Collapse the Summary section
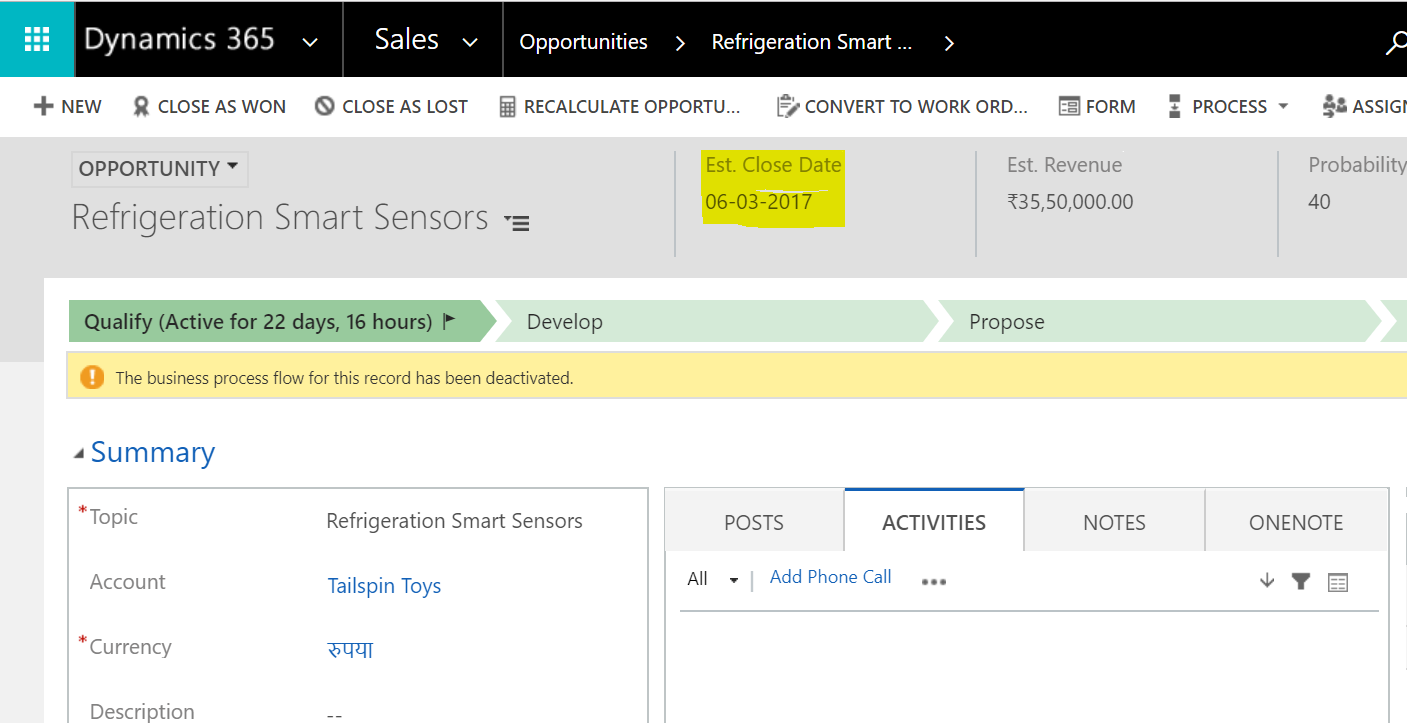Image resolution: width=1407 pixels, height=723 pixels. coord(79,454)
